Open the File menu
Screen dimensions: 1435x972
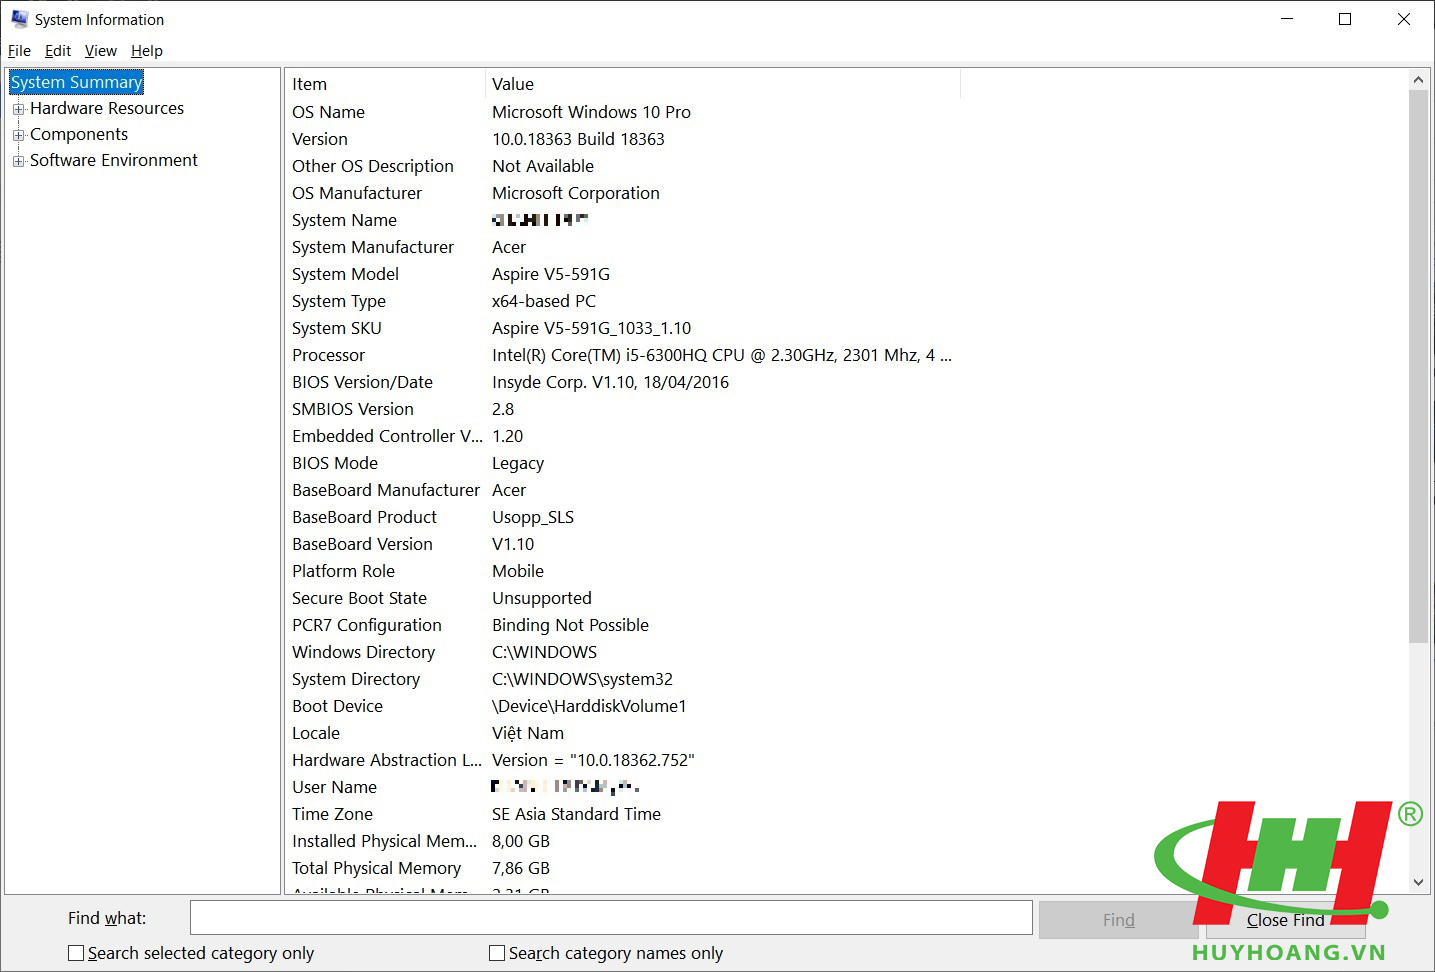point(19,51)
